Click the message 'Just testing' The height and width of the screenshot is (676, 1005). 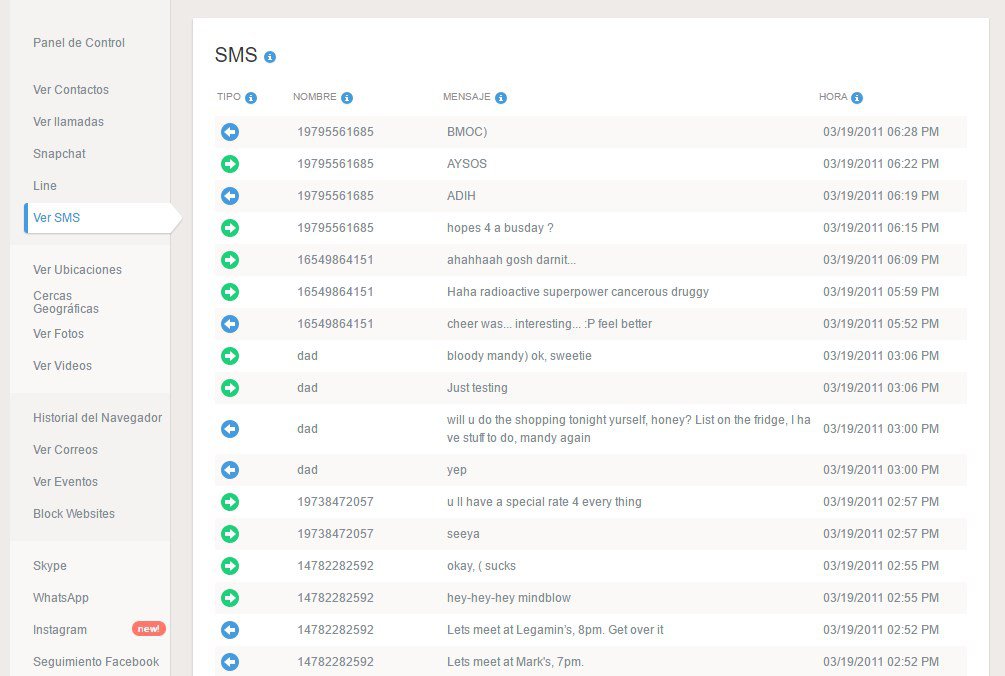point(477,388)
